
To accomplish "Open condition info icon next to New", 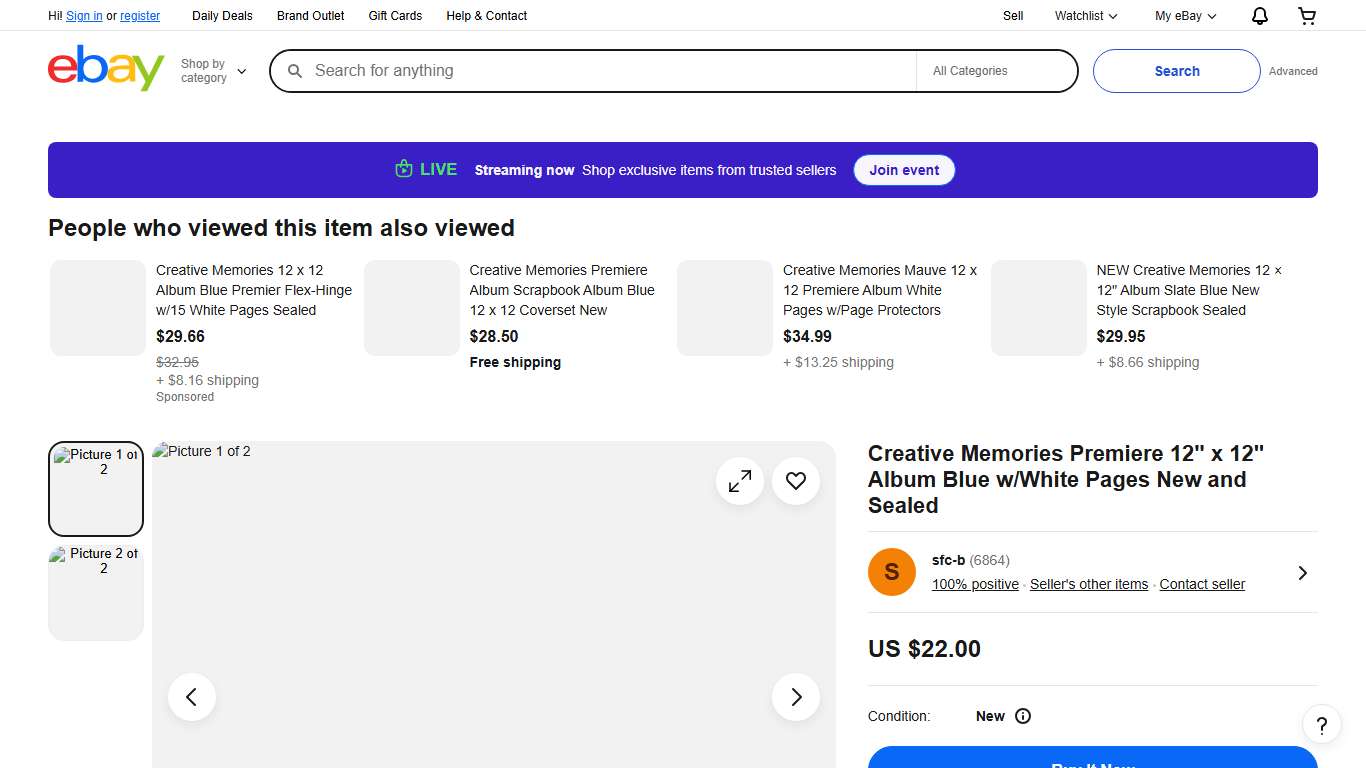I will tap(1023, 716).
